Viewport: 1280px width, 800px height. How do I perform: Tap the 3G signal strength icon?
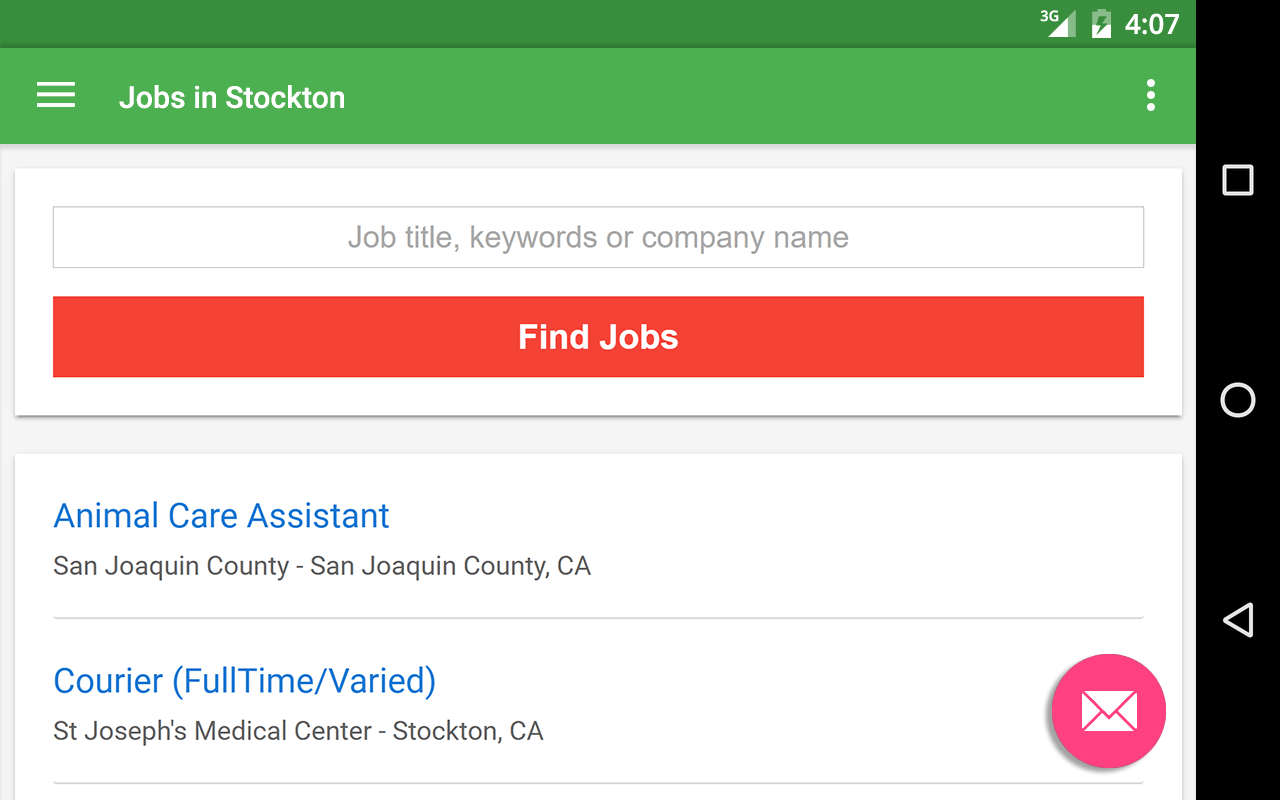1059,22
